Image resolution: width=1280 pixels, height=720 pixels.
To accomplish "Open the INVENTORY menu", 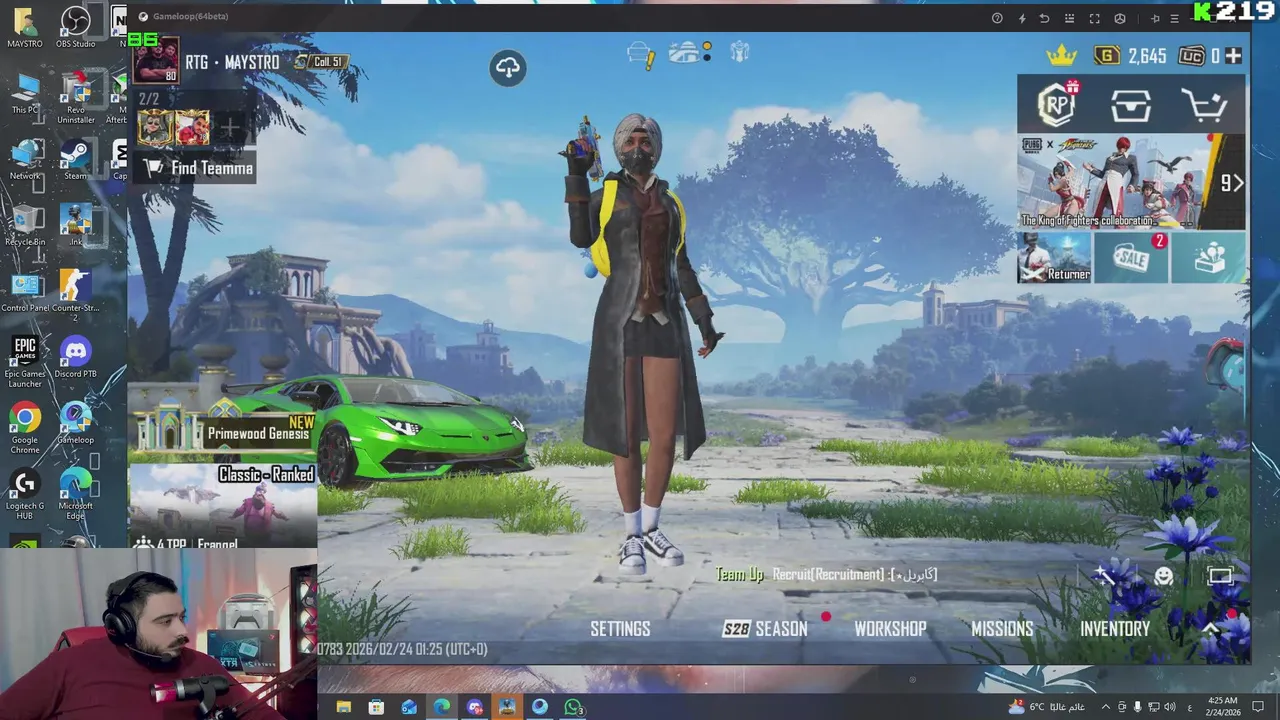I will click(x=1115, y=629).
